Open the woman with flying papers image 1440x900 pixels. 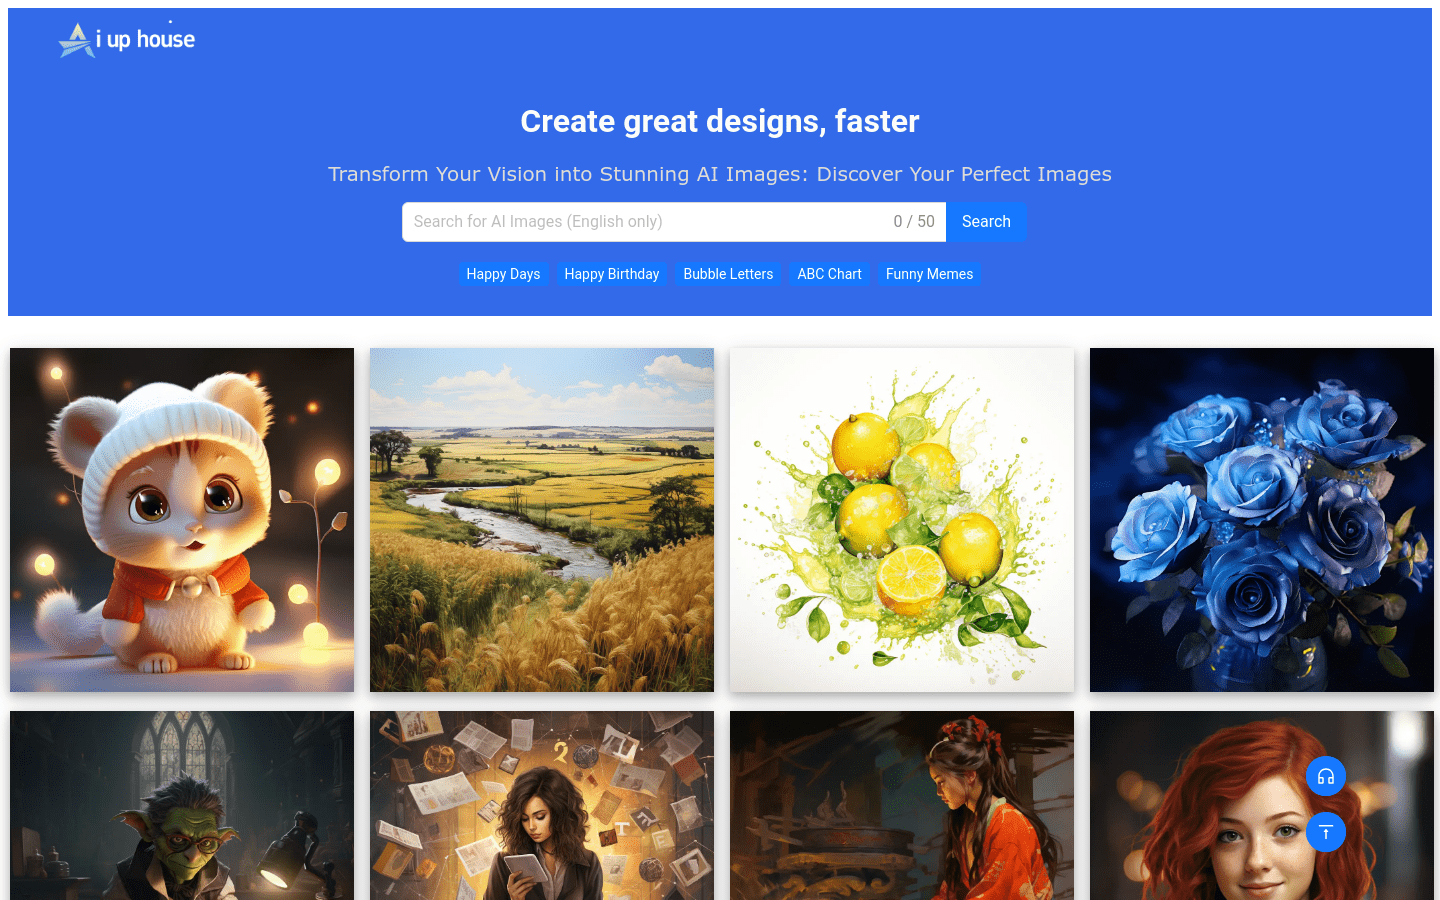(542, 806)
